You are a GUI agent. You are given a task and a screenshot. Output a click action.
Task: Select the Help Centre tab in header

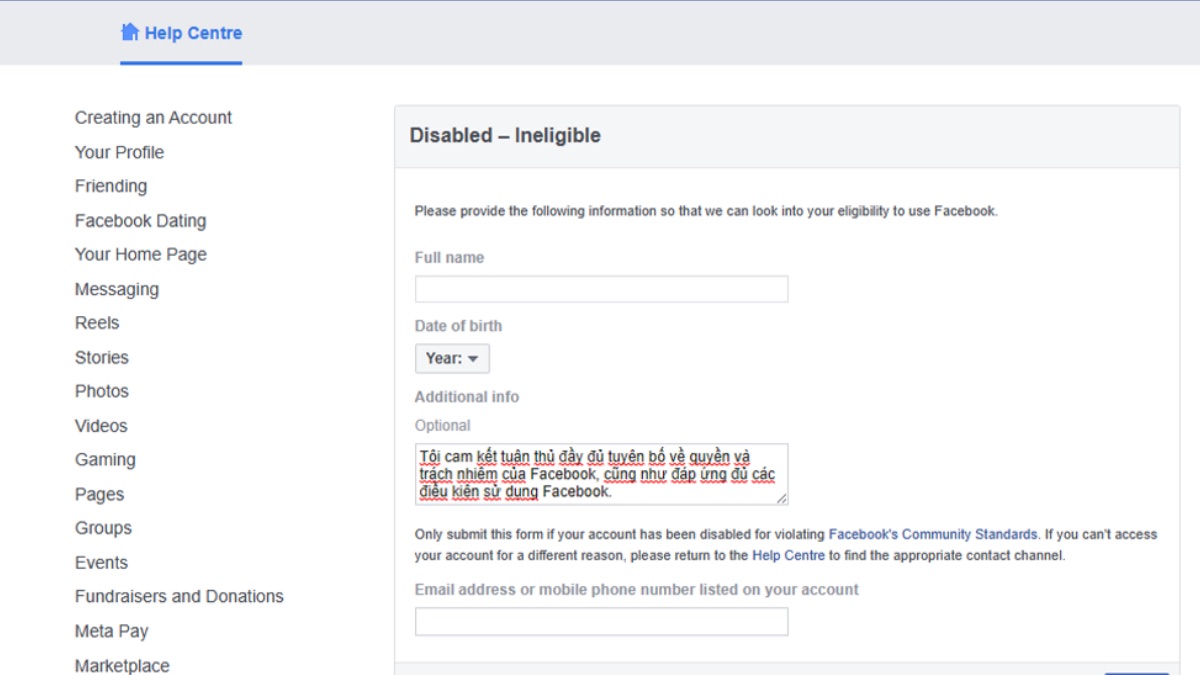click(x=193, y=33)
